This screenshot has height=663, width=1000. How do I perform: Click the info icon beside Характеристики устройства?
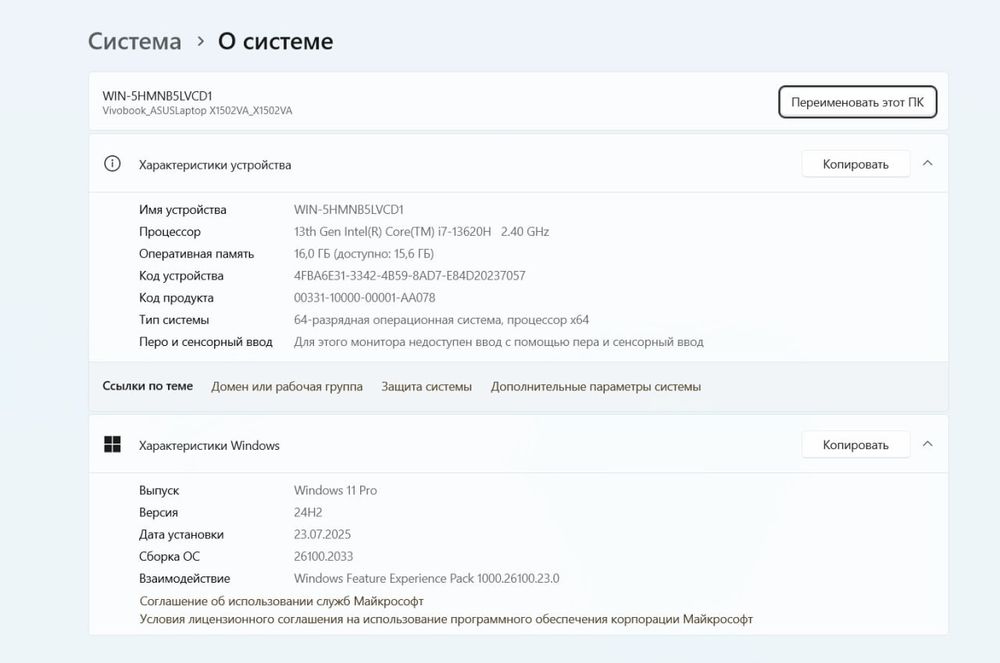pos(112,164)
